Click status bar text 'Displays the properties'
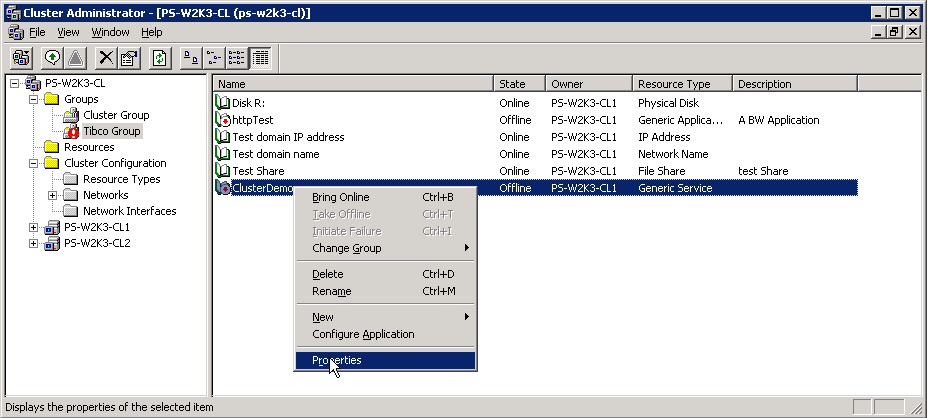Viewport: 928px width, 418px height. (109, 407)
